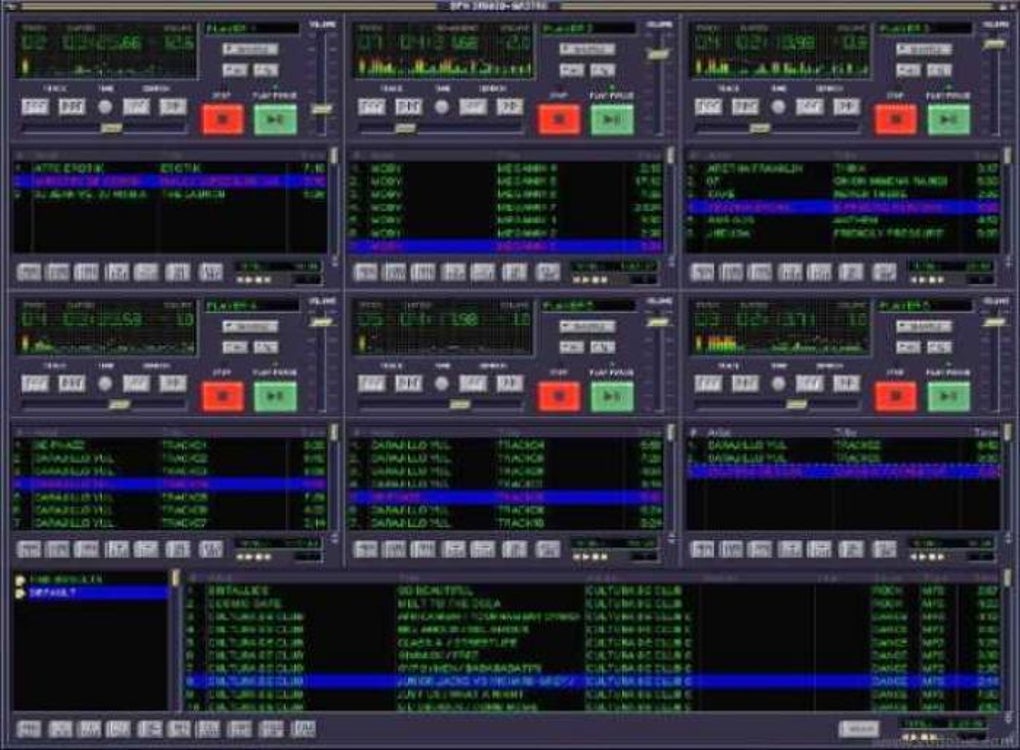Click Player 1's volume fader handle
The image size is (1020, 750).
point(321,109)
